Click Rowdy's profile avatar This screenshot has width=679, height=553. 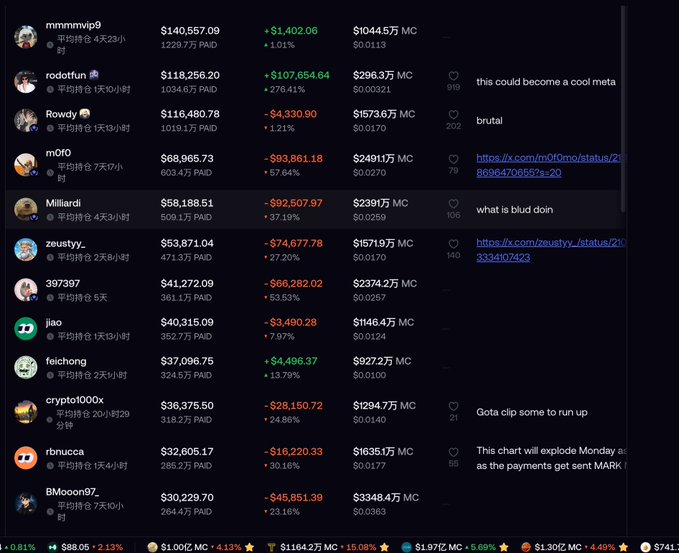tap(26, 120)
